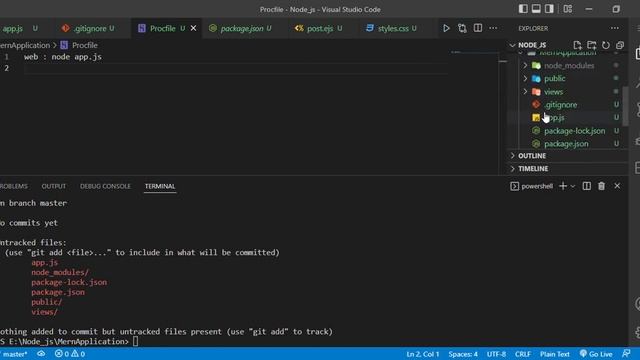The image size is (640, 360).
Task: Run the file with the play icon
Action: click(x=446, y=28)
